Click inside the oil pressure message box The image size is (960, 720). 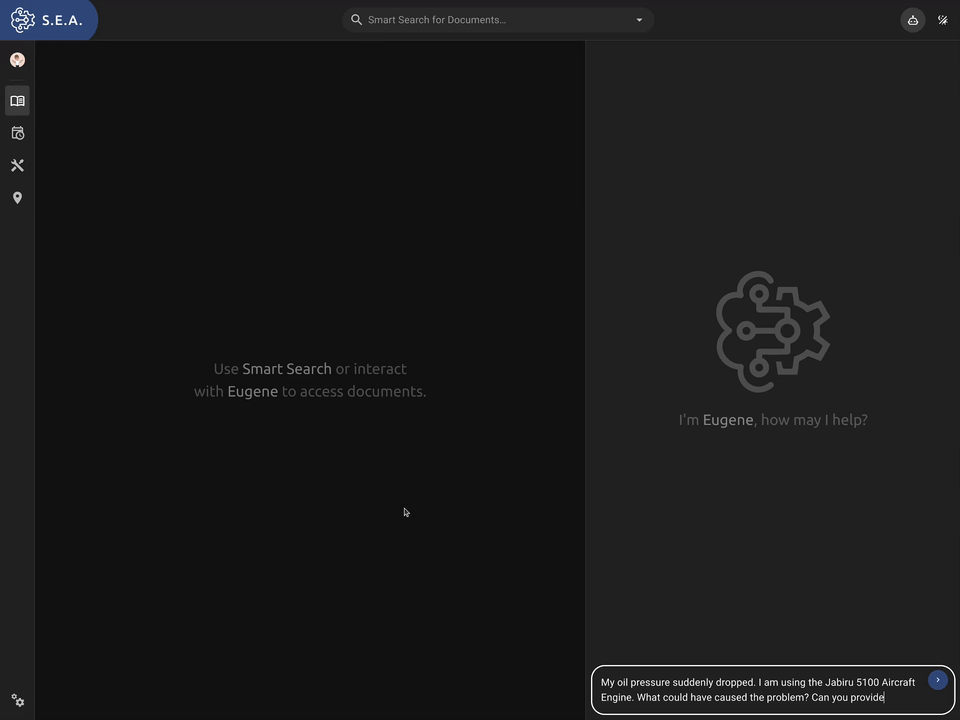coord(760,690)
